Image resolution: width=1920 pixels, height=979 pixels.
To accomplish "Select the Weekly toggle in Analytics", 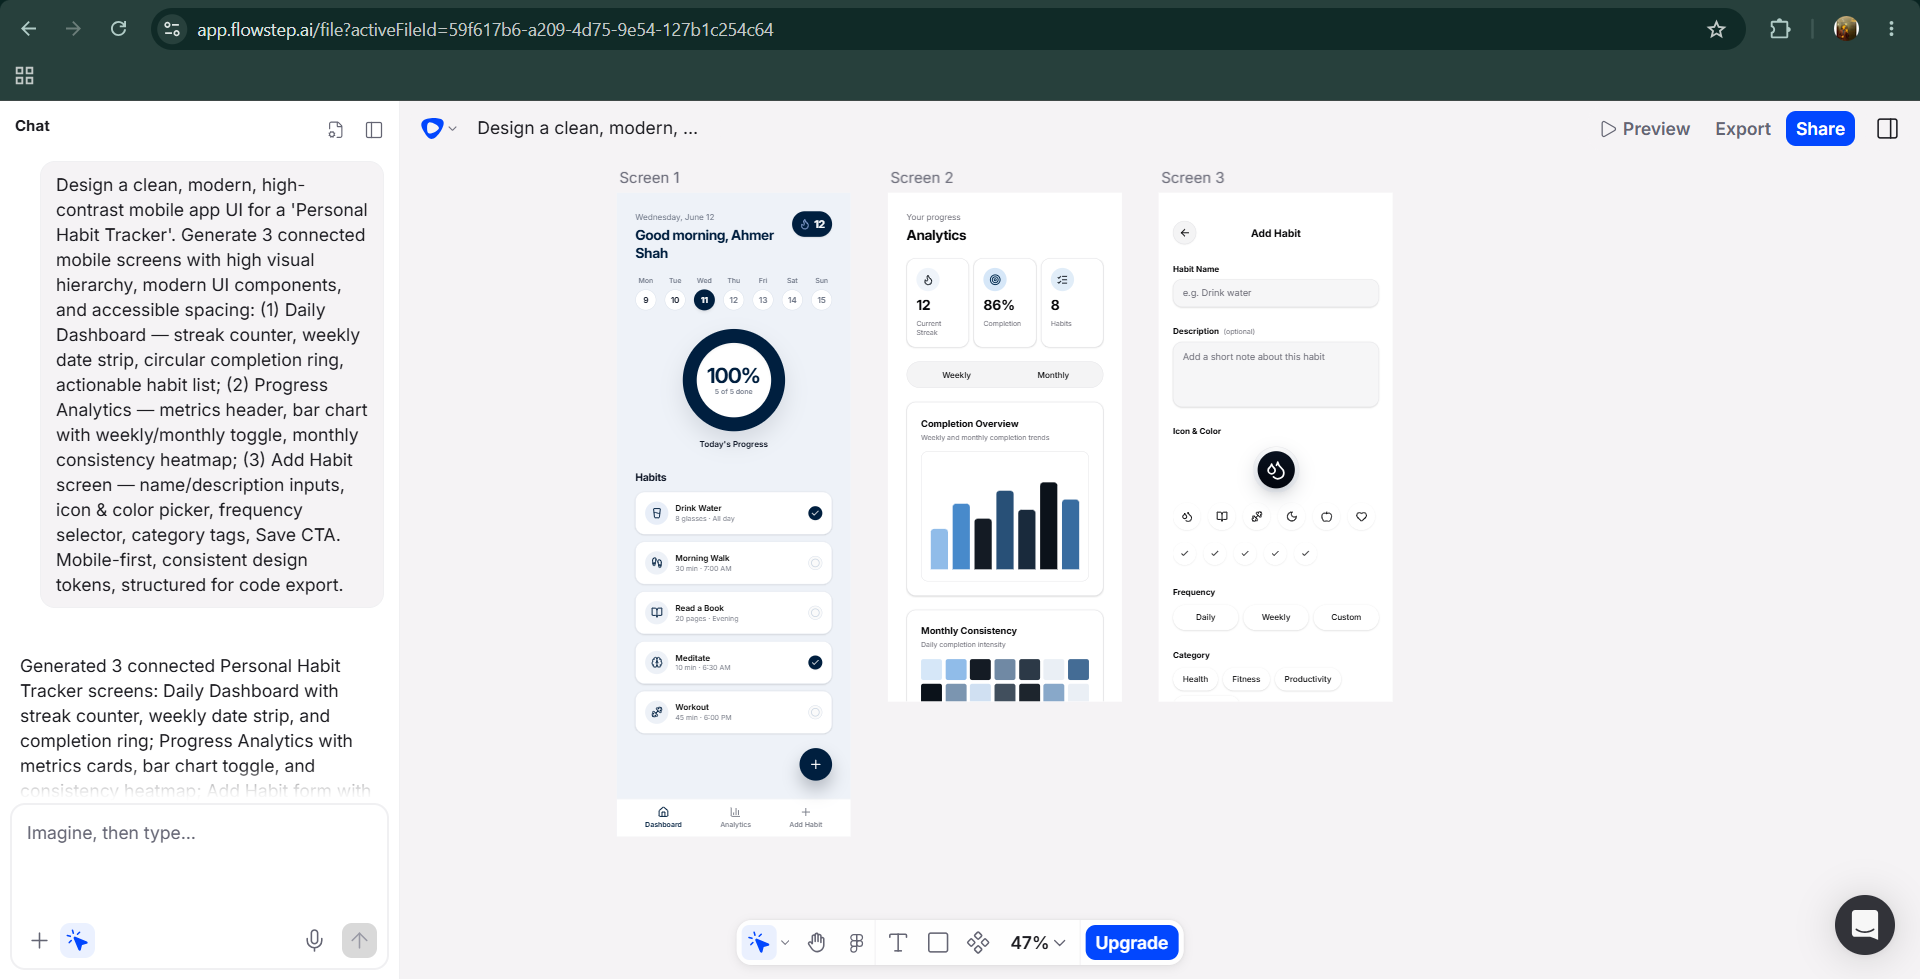I will point(956,375).
